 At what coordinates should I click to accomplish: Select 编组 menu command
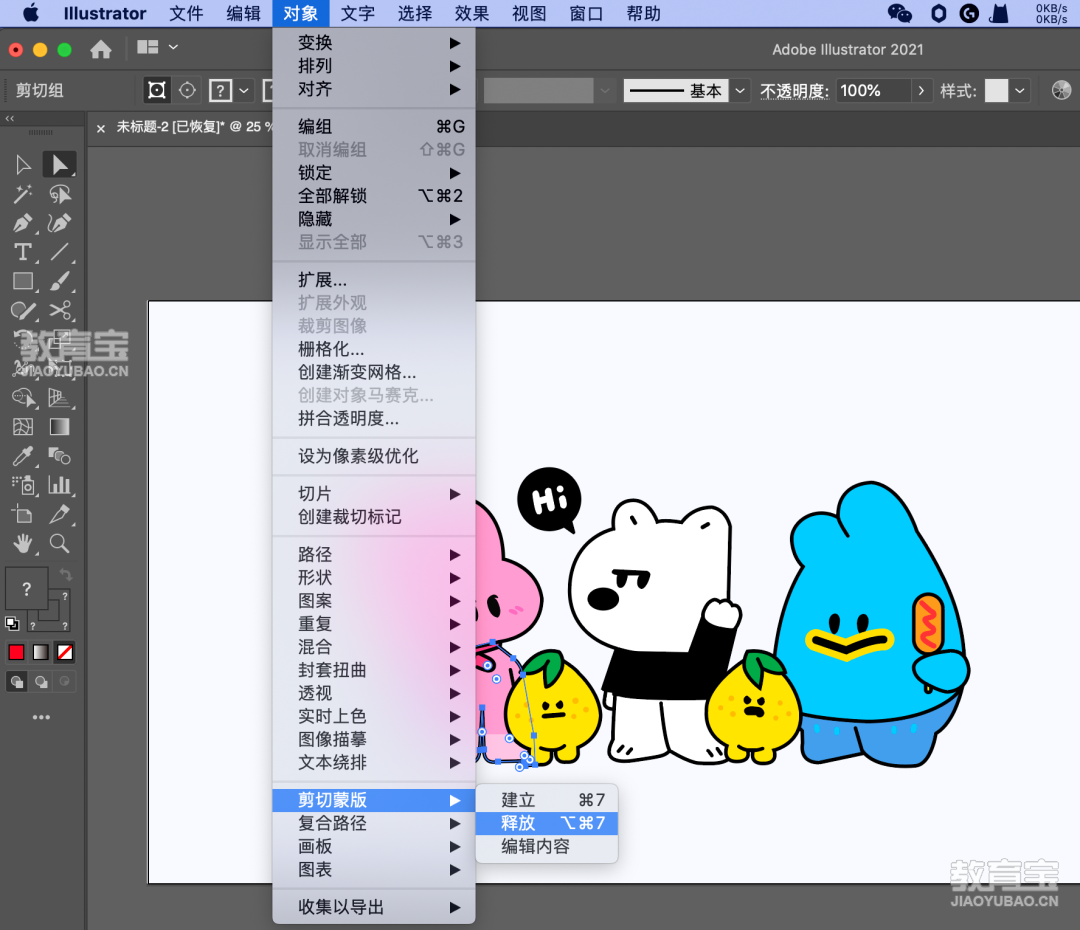tap(374, 127)
